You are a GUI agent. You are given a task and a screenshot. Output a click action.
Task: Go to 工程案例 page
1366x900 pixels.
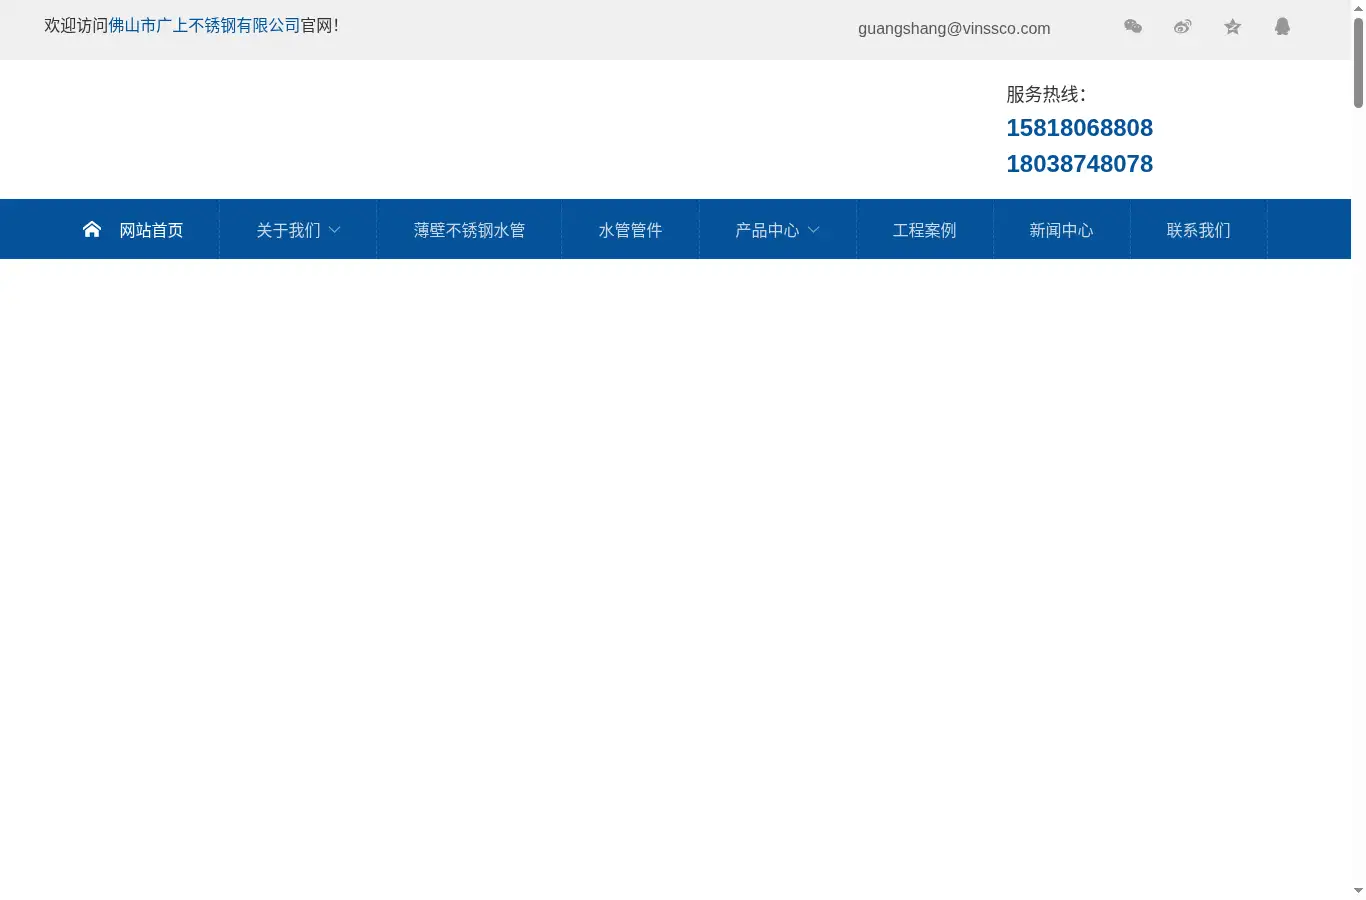point(924,230)
